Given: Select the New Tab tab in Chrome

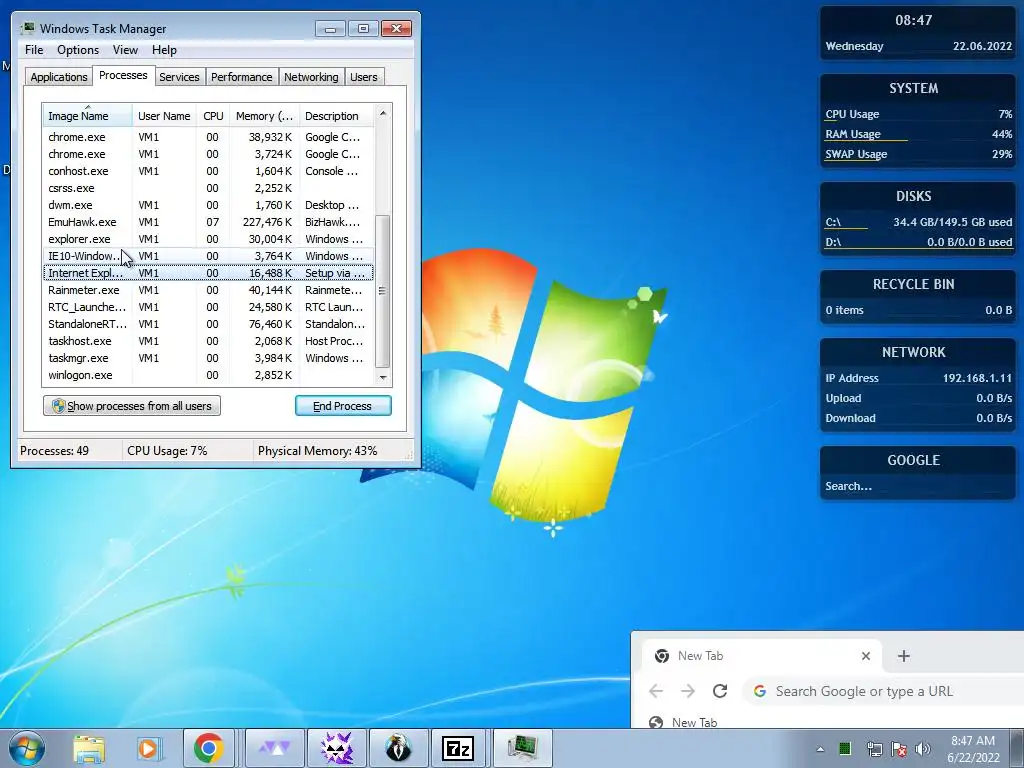Looking at the screenshot, I should click(761, 656).
